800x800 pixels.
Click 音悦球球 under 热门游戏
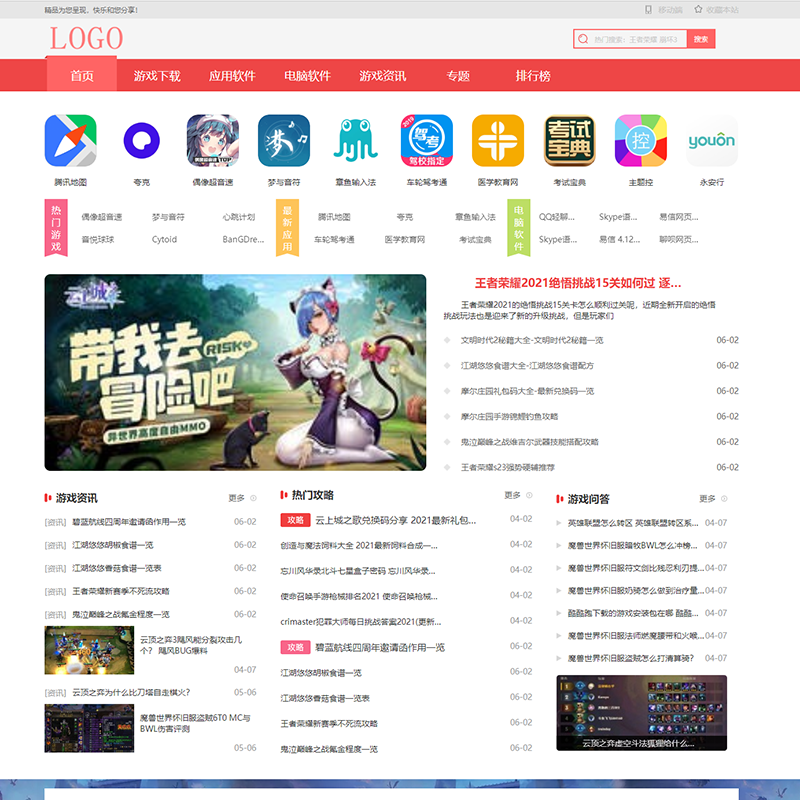[97, 239]
